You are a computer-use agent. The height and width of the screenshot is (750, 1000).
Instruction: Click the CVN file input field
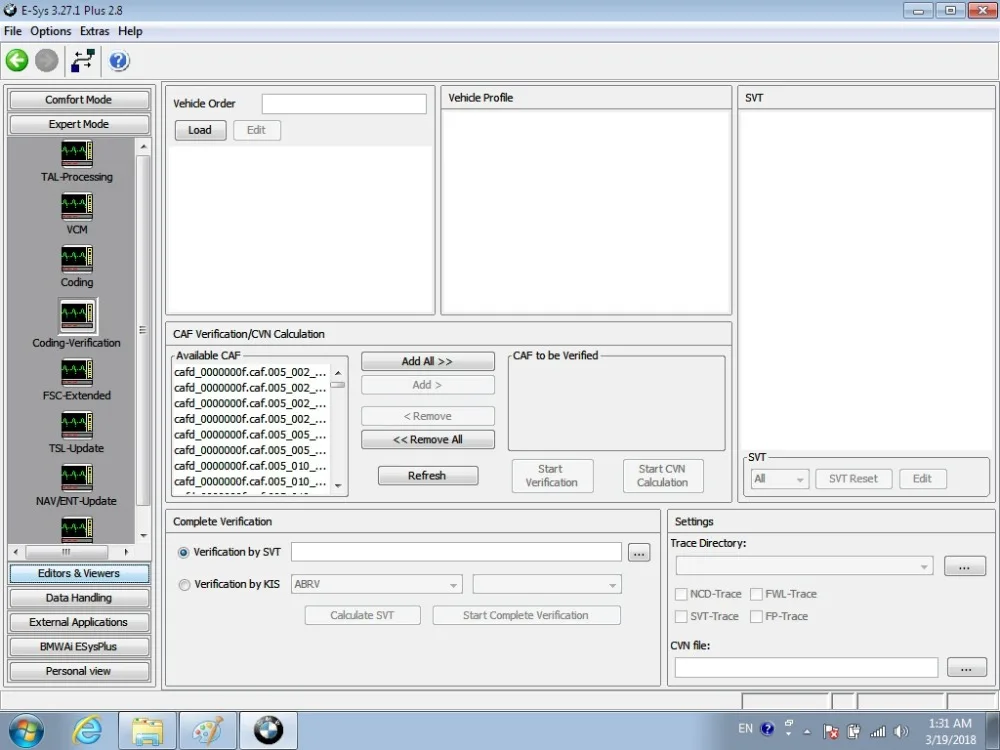click(806, 668)
